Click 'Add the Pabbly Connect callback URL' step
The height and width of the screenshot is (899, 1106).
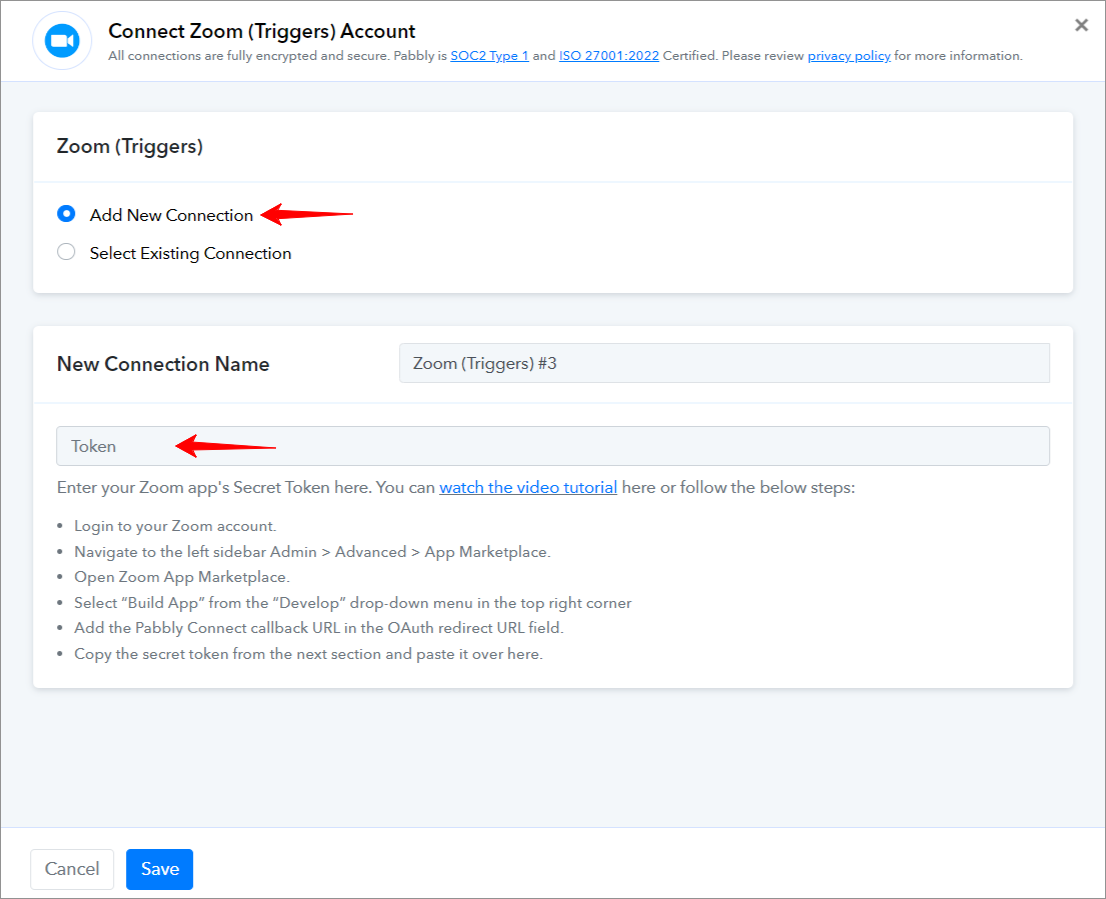tap(319, 628)
